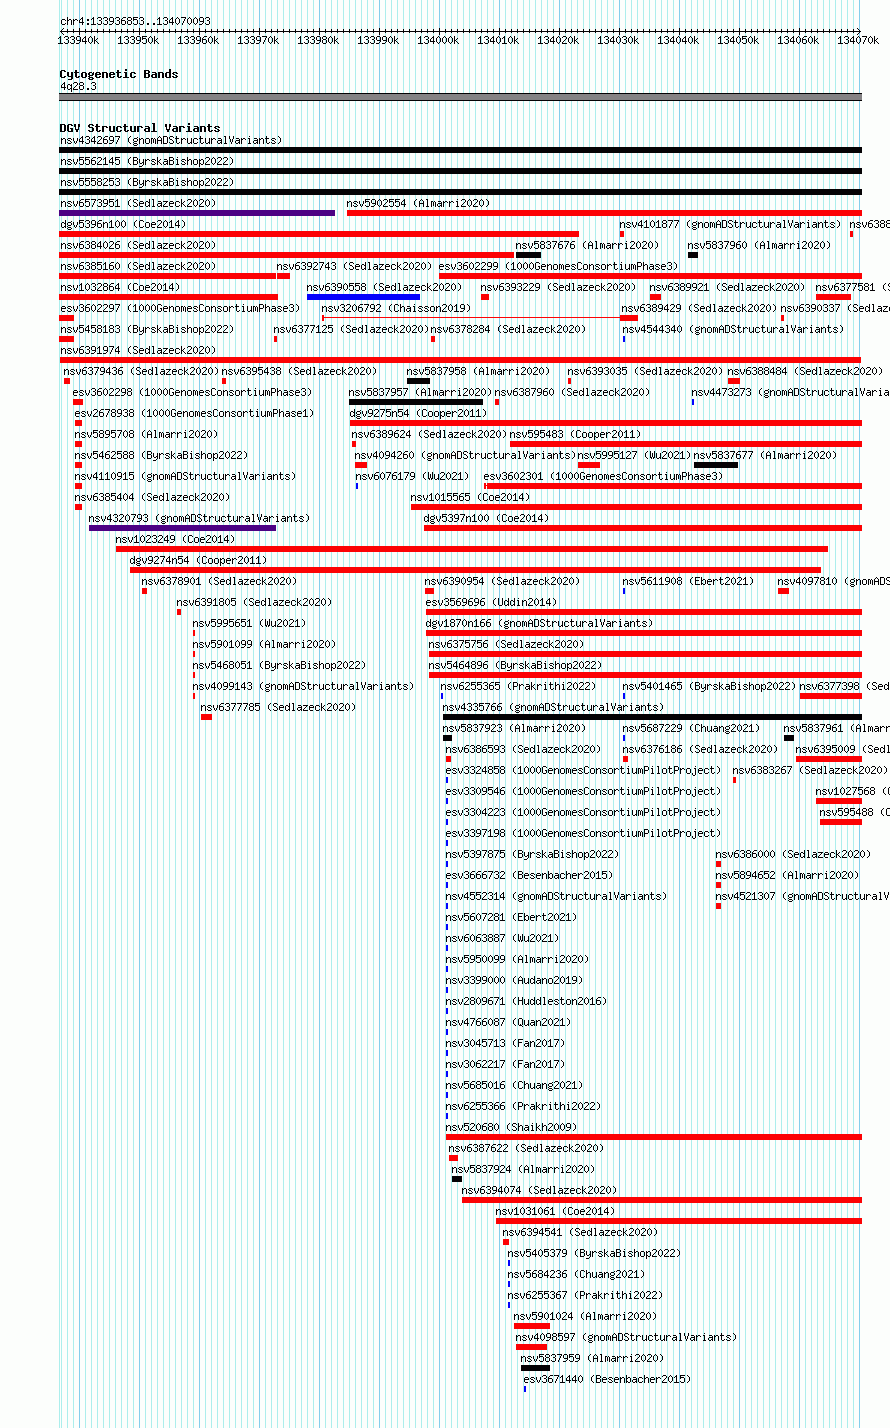Select the nsv6394074 Sedlazeck2020 label
Viewport: 890px width, 1428px height.
[x=539, y=1190]
